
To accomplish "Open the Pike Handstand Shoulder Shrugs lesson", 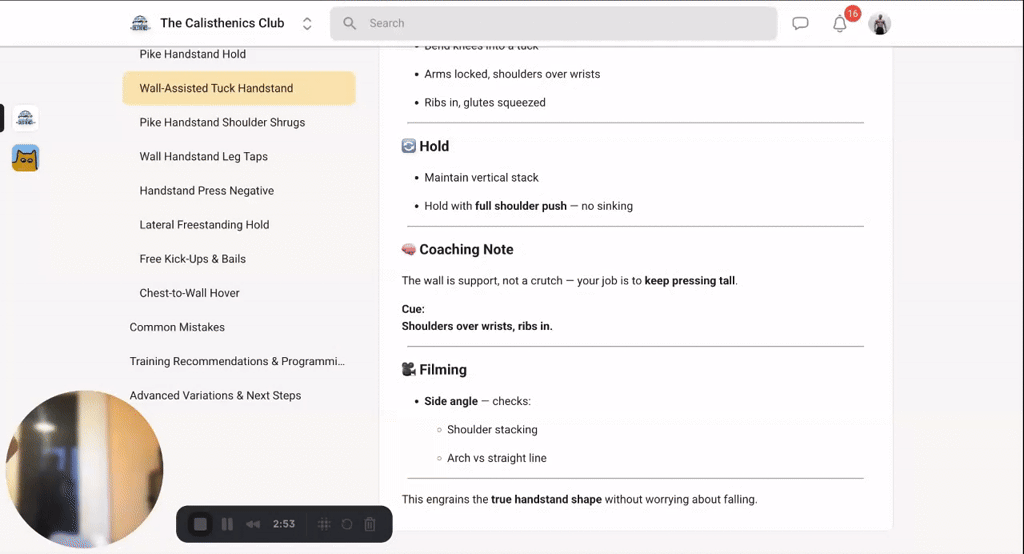I will [x=222, y=122].
